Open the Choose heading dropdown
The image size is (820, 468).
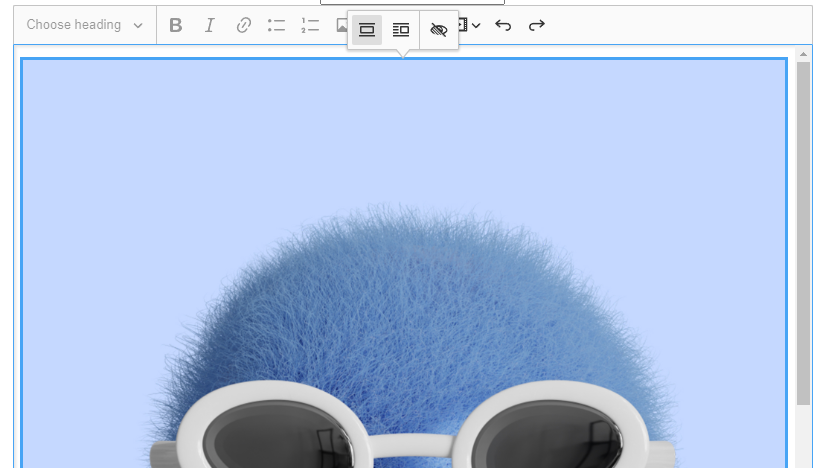point(85,25)
